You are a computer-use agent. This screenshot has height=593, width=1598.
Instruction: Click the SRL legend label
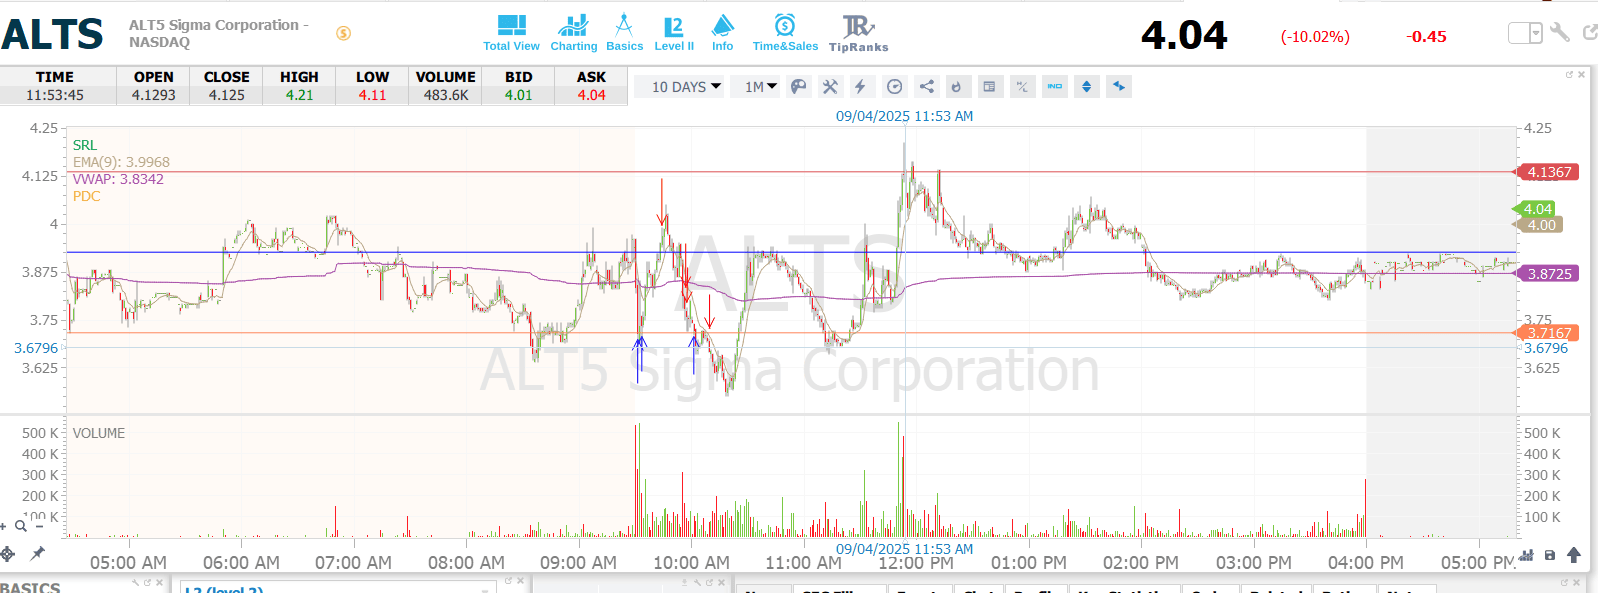coord(85,145)
